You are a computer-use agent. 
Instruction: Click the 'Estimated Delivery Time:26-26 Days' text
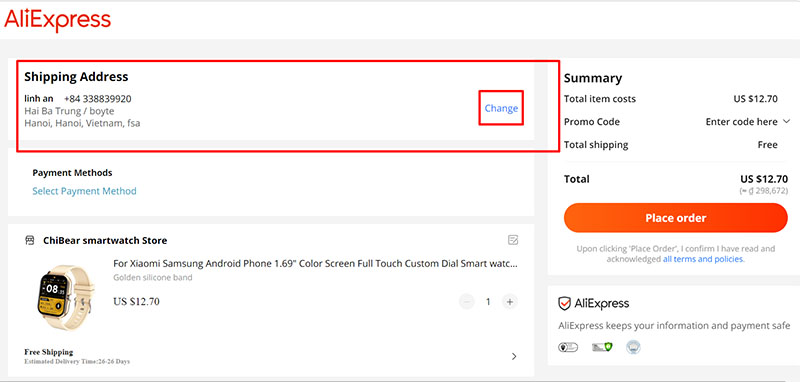coord(77,362)
